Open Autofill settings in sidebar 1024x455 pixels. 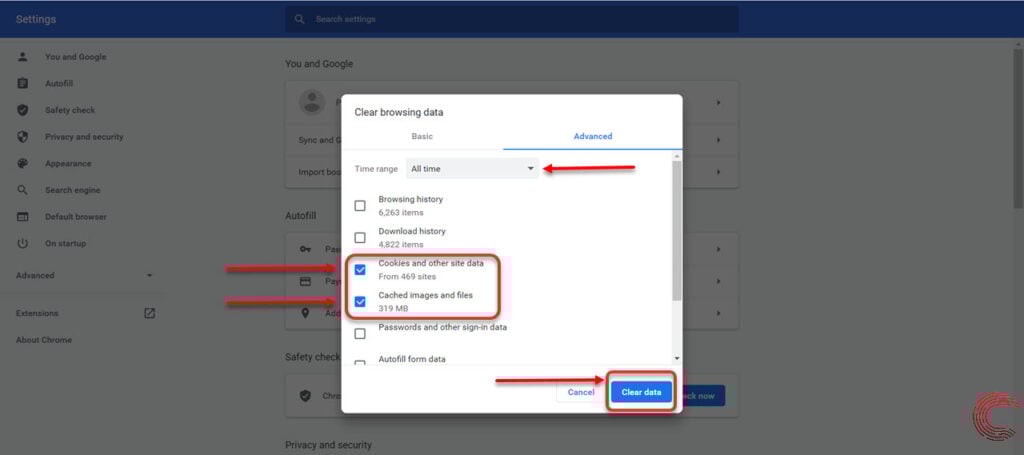[x=59, y=84]
